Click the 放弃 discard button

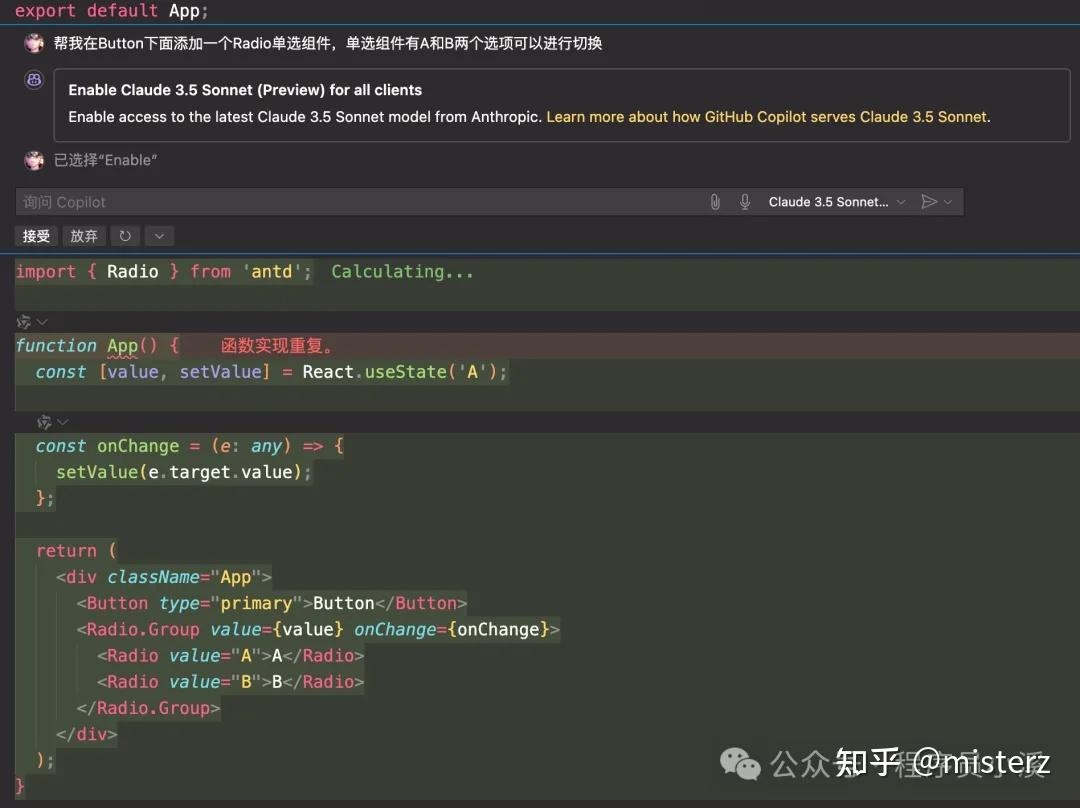click(83, 236)
